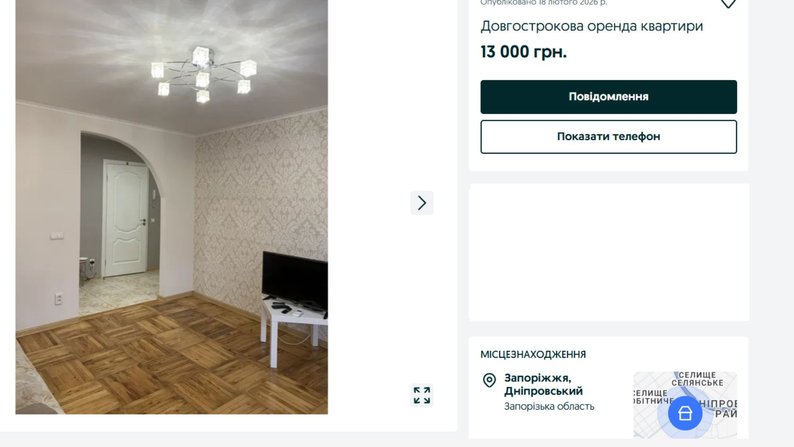Click the white door in the photo

tap(126, 218)
